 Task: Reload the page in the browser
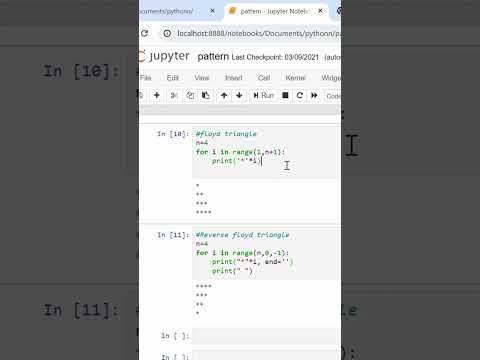coord(145,33)
